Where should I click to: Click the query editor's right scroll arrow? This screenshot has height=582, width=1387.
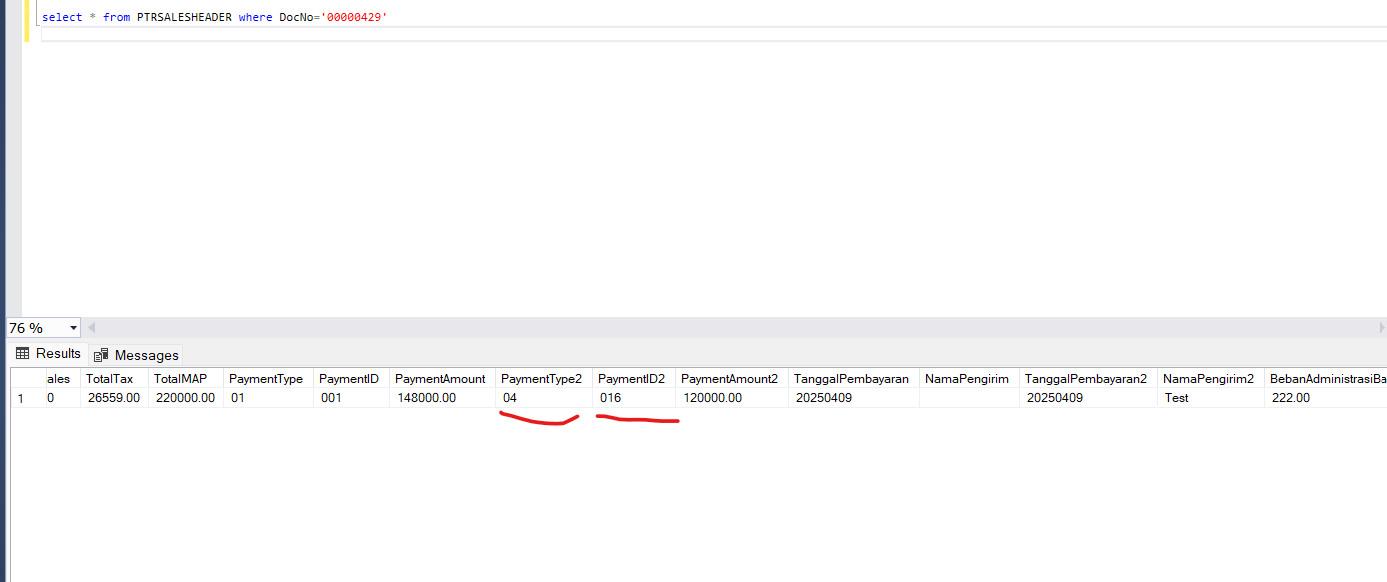click(x=1381, y=328)
